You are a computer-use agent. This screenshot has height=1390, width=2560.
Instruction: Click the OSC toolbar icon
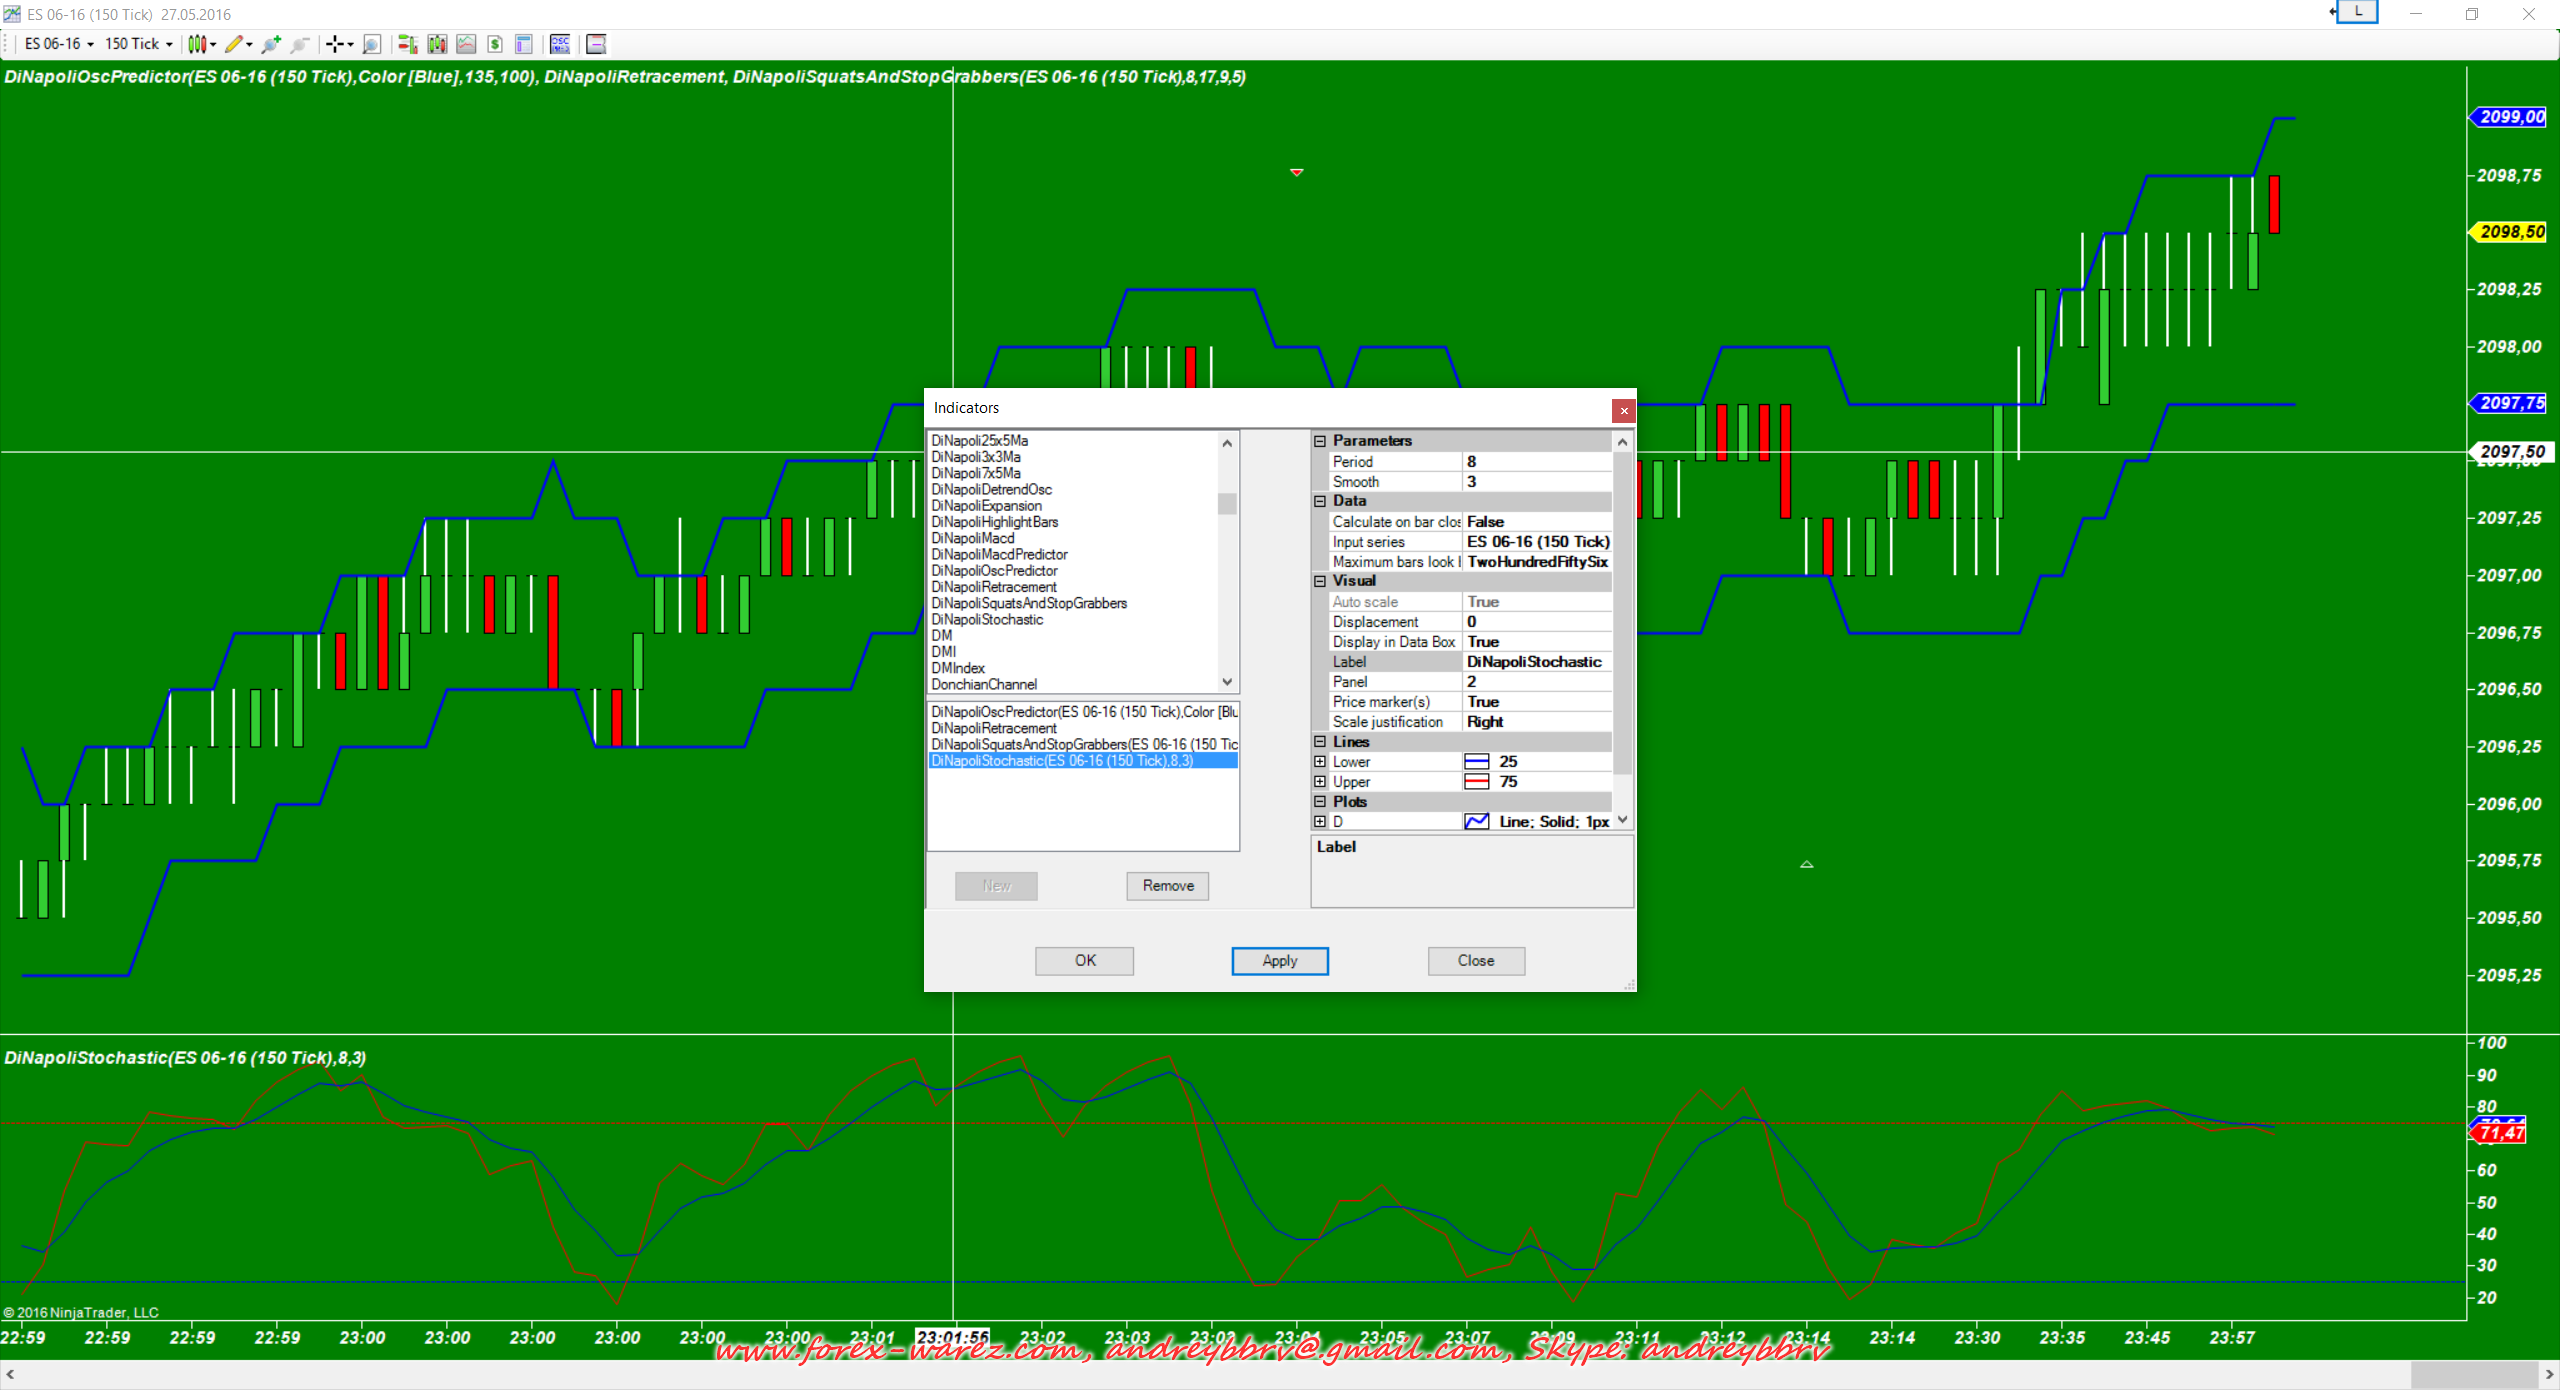(560, 44)
